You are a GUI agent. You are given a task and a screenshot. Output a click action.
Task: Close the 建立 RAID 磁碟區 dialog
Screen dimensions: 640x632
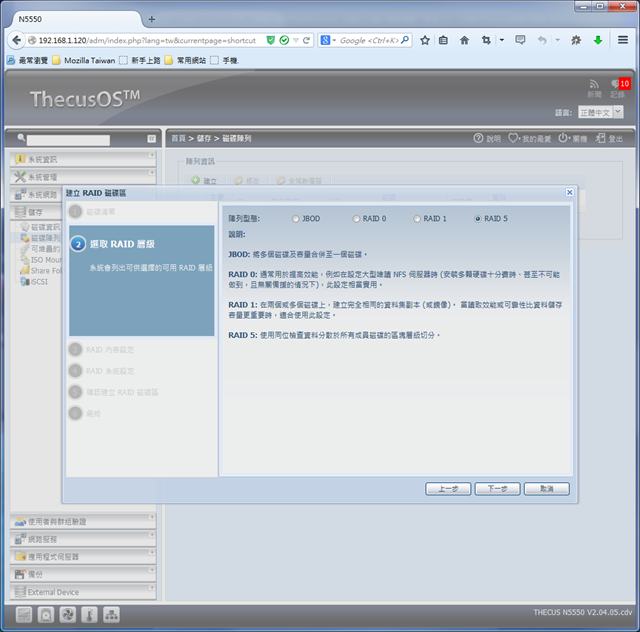coord(569,192)
